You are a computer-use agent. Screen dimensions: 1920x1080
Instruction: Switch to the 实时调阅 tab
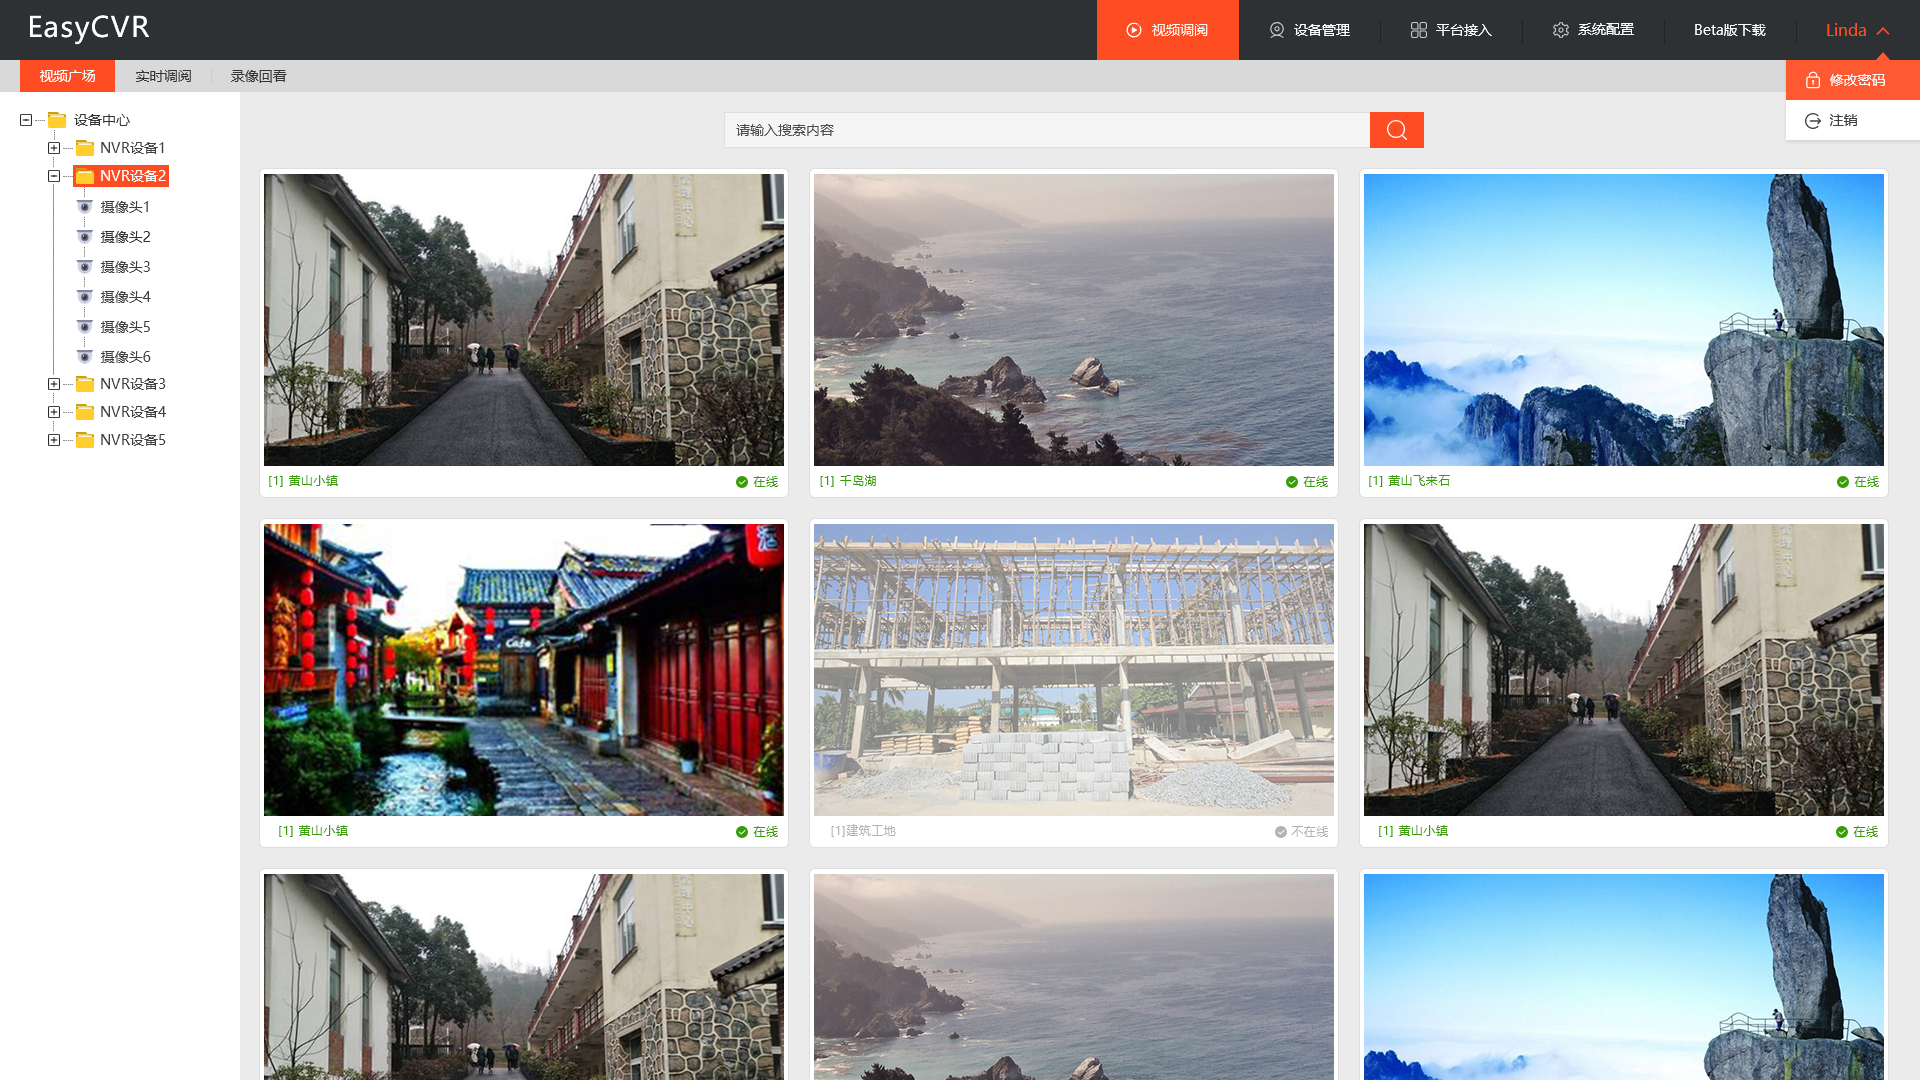click(x=163, y=75)
